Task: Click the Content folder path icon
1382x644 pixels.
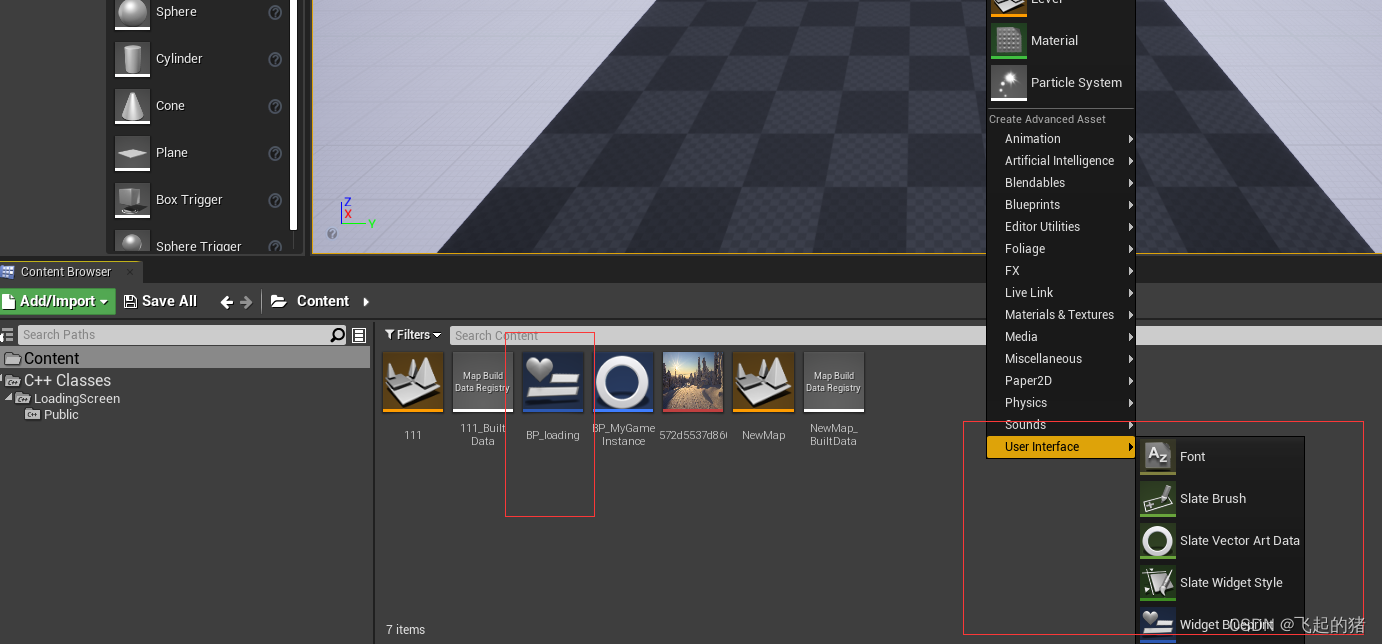Action: [x=279, y=301]
